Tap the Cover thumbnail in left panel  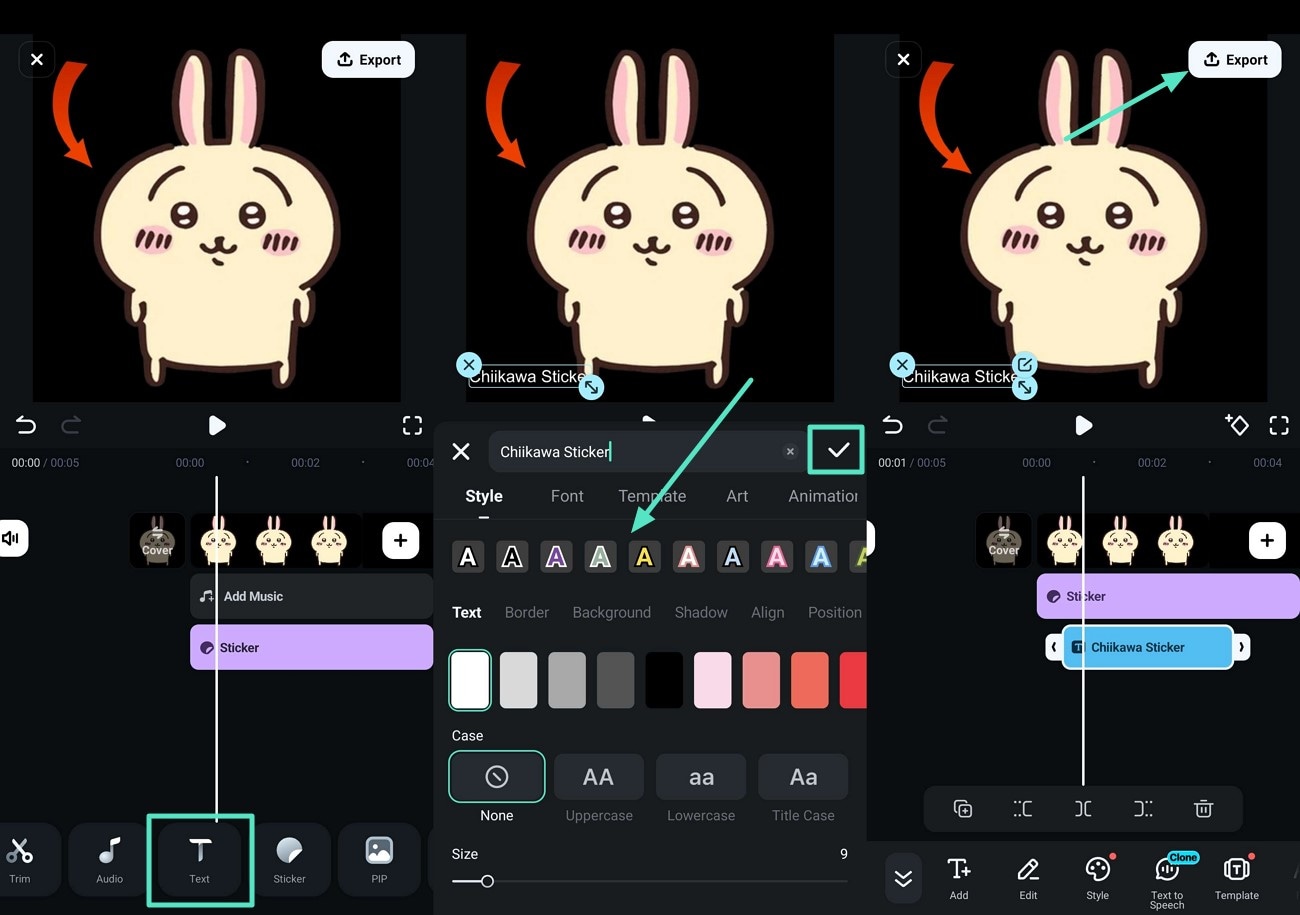pos(157,541)
